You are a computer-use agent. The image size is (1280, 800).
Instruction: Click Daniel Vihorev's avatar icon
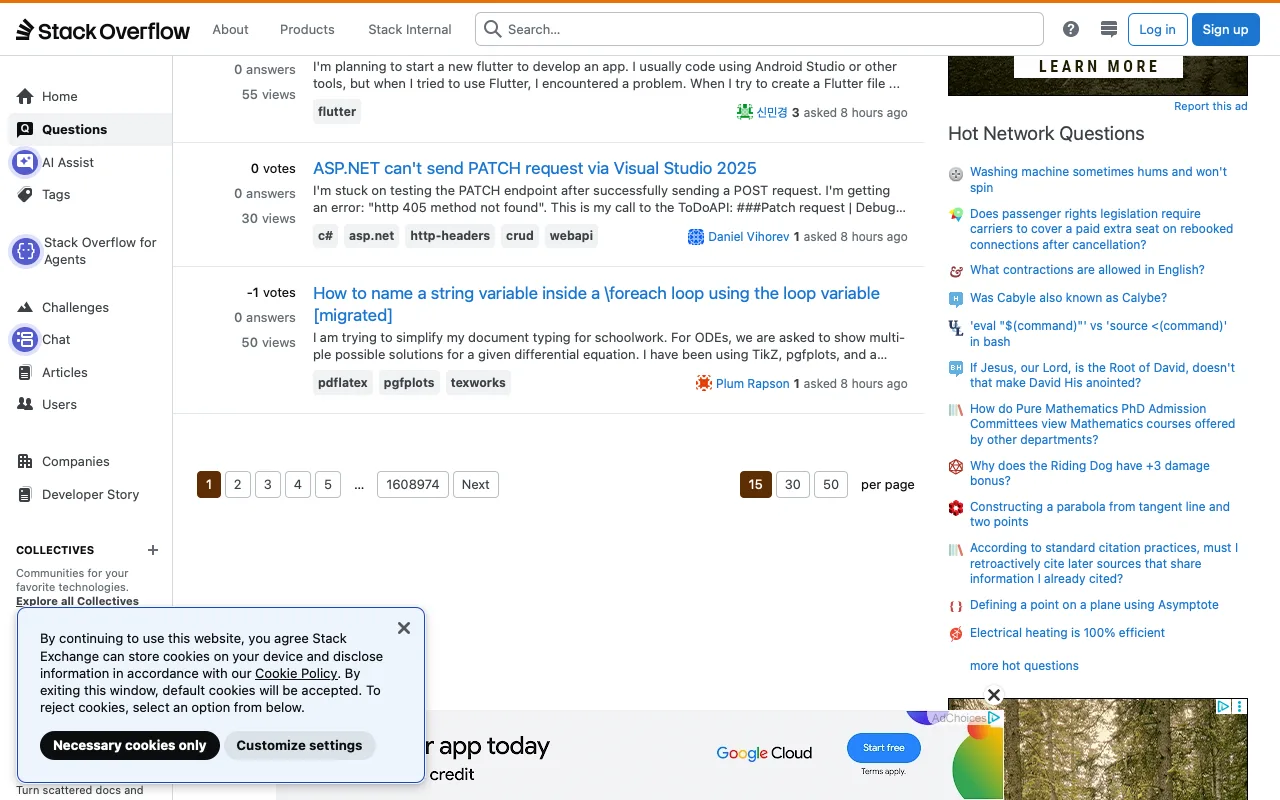696,236
